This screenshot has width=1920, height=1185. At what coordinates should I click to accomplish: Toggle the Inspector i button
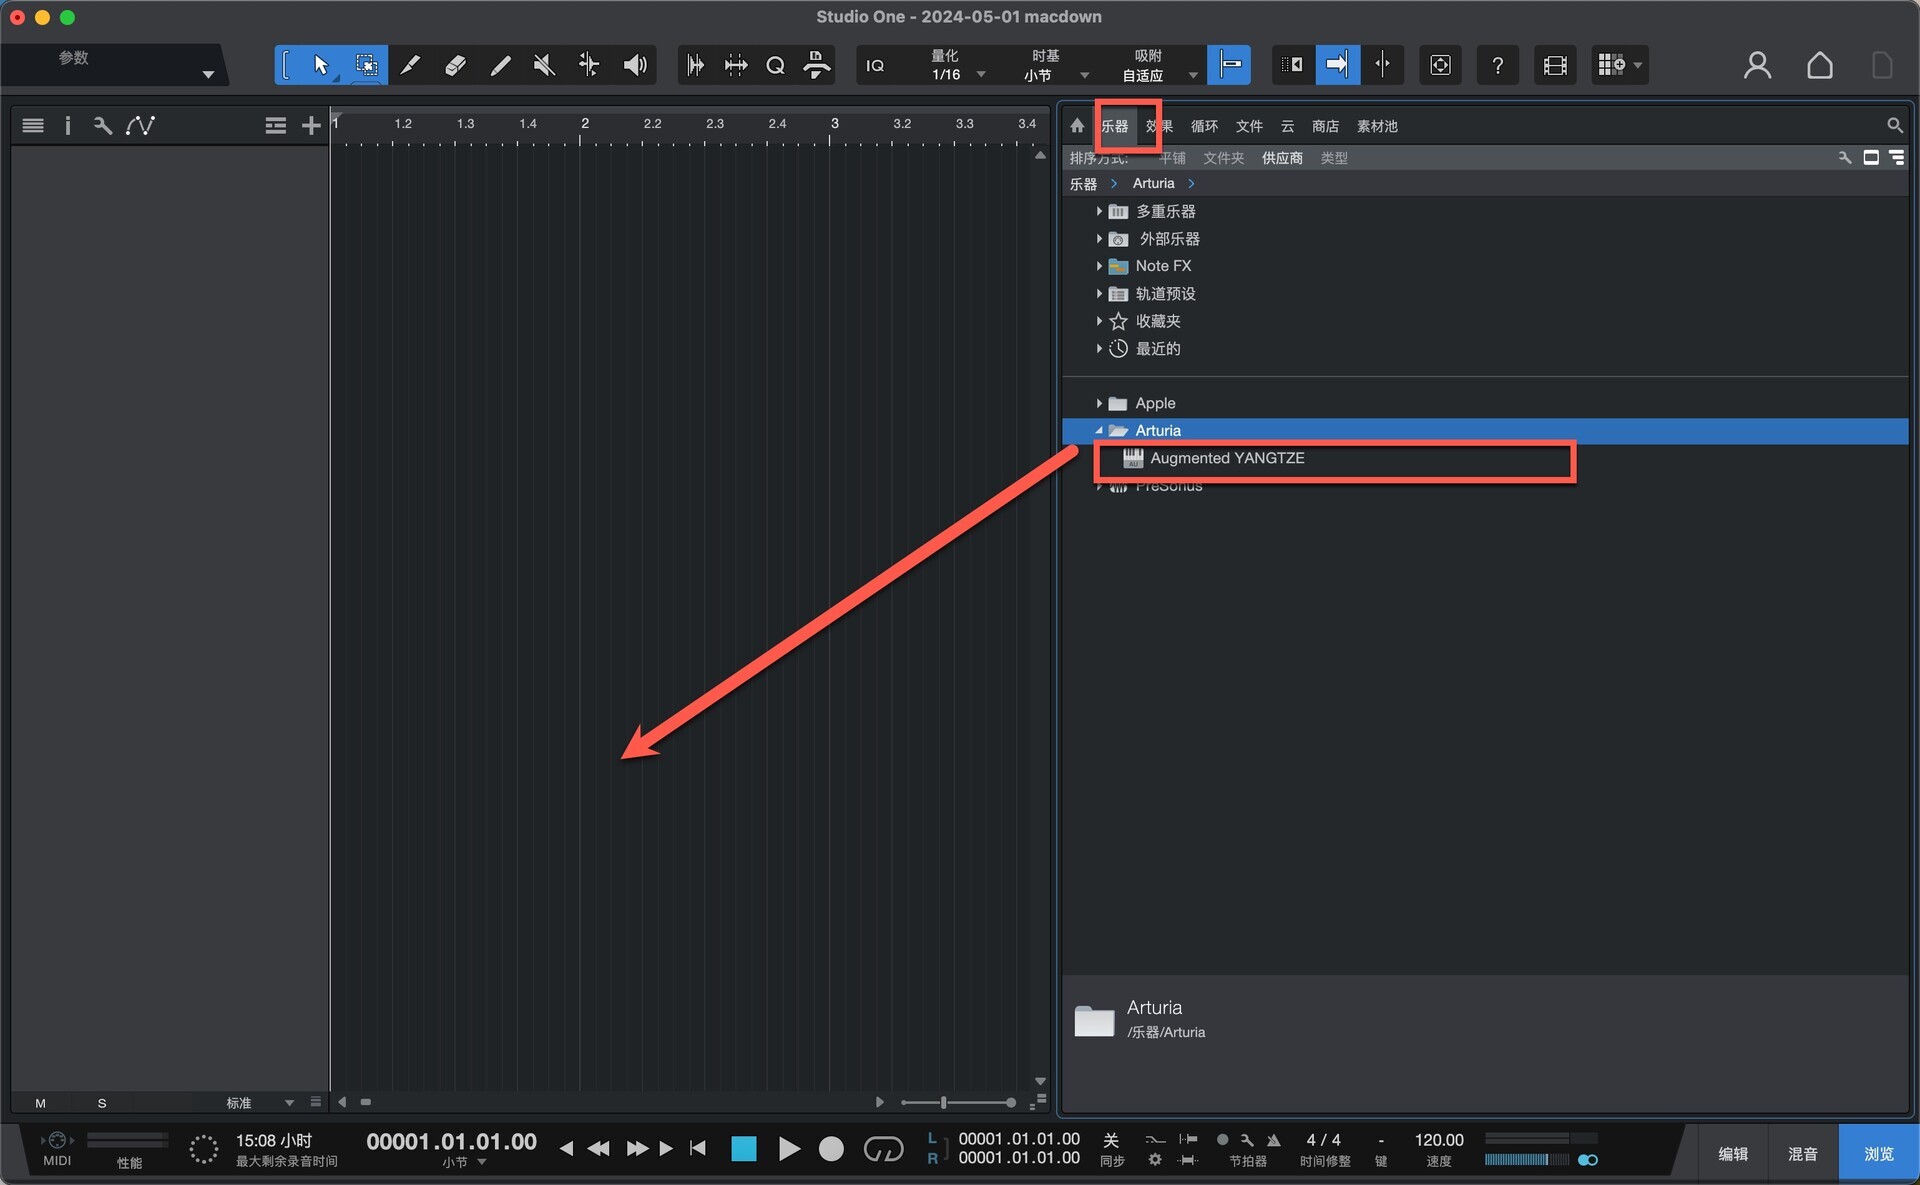tap(67, 125)
